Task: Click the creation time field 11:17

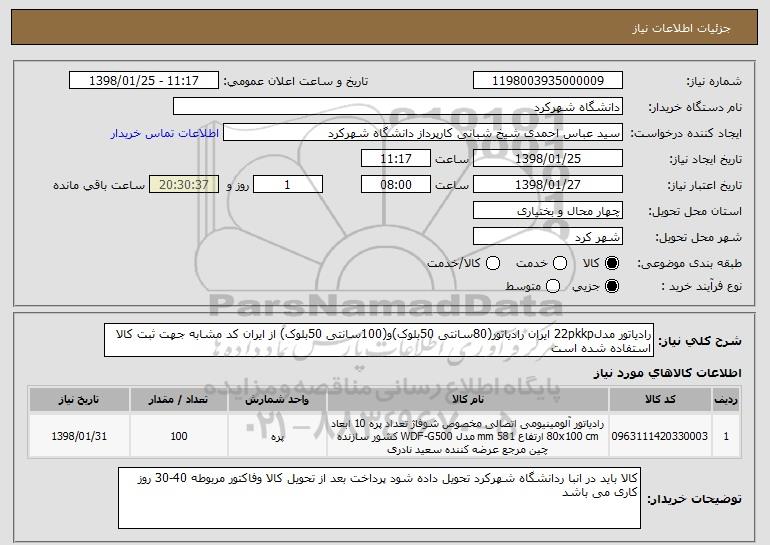Action: pyautogui.click(x=396, y=159)
